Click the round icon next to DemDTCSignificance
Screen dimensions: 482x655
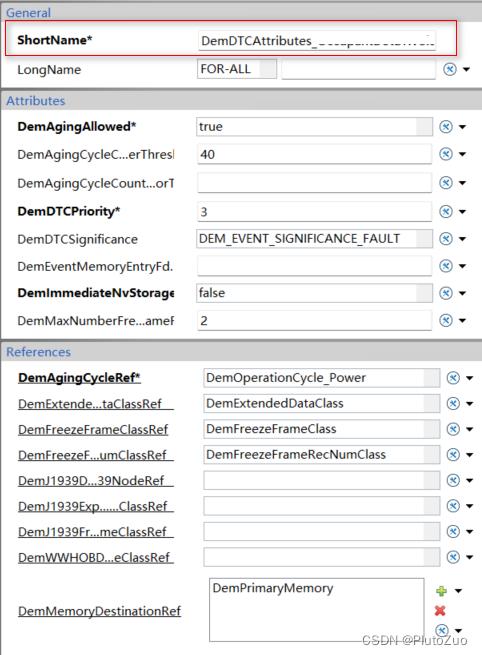(x=446, y=239)
